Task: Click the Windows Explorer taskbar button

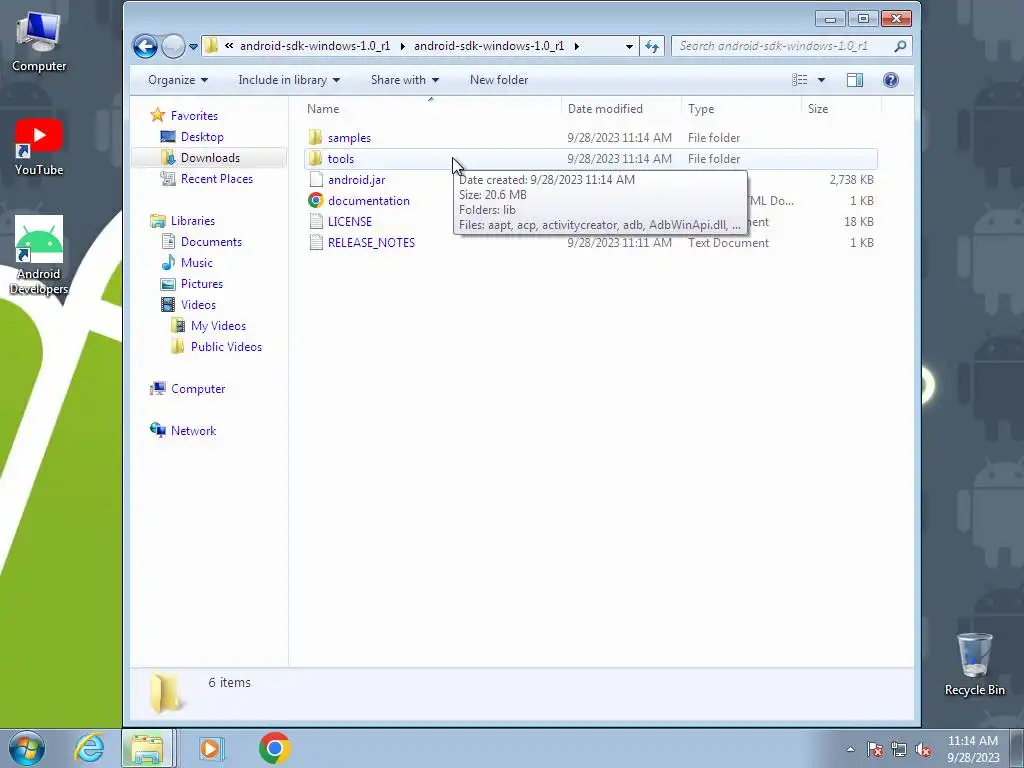Action: coord(147,748)
